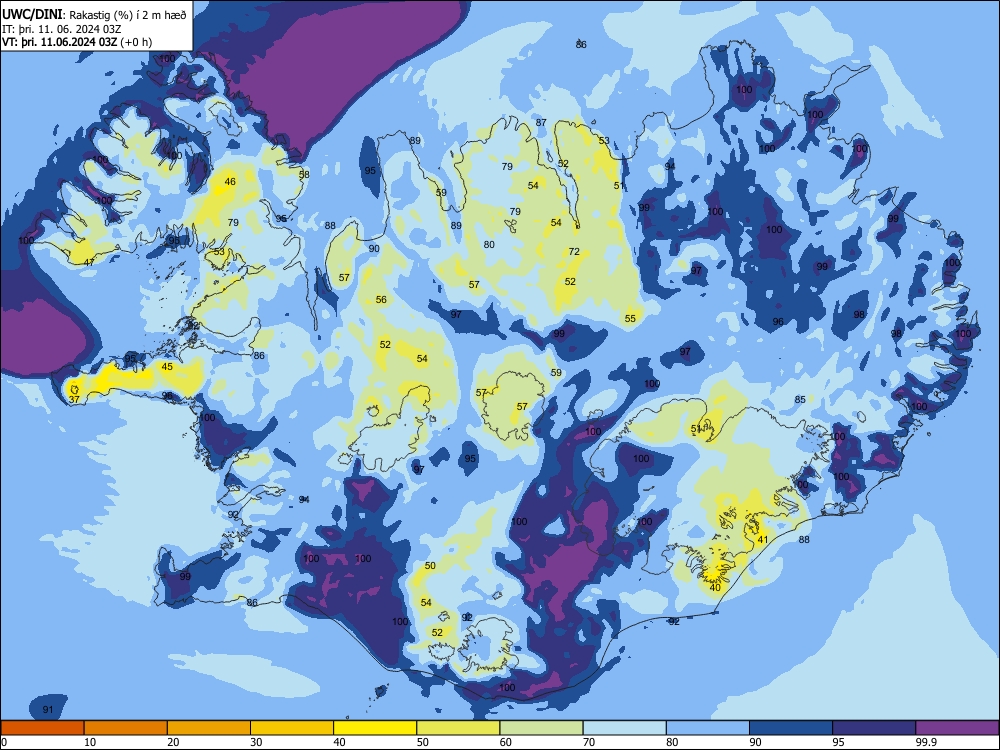Click the map humidity value '47'

tap(89, 263)
